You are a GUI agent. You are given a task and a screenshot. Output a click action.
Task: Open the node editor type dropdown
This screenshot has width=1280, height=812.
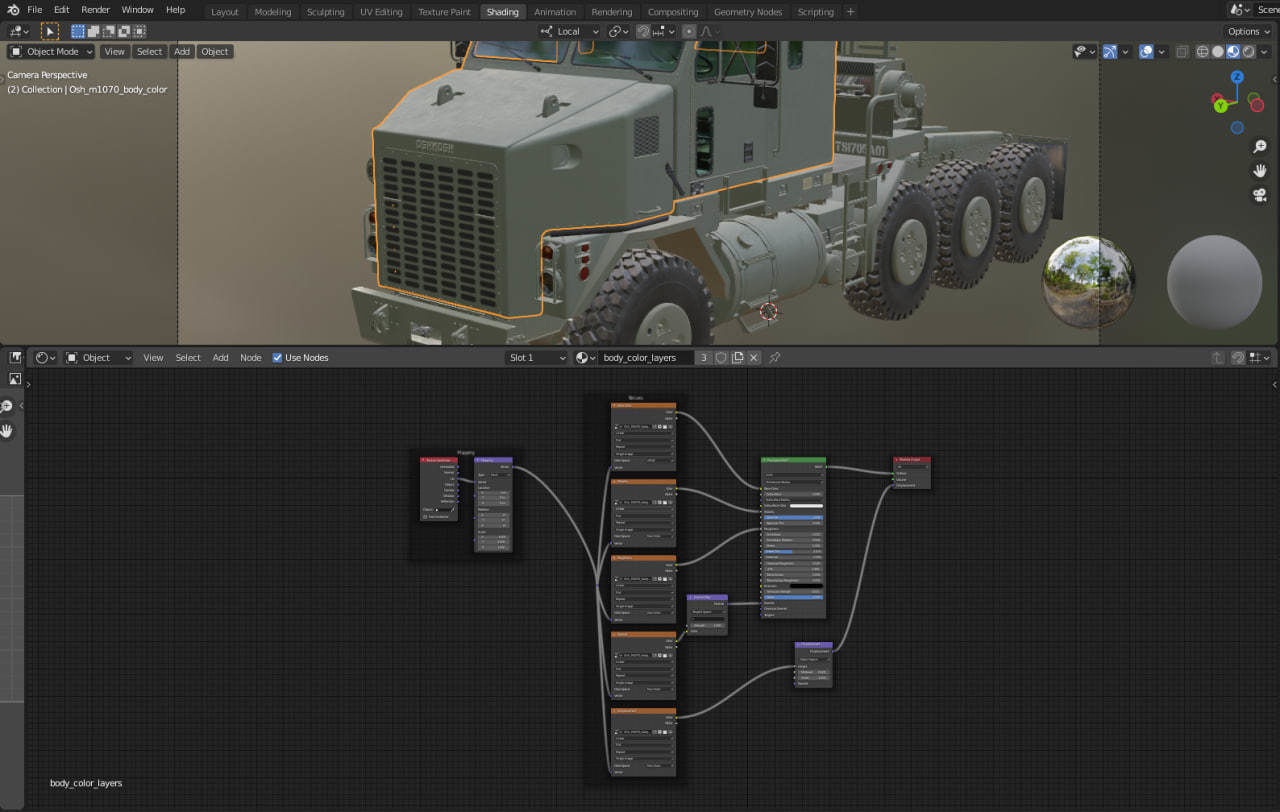[45, 357]
